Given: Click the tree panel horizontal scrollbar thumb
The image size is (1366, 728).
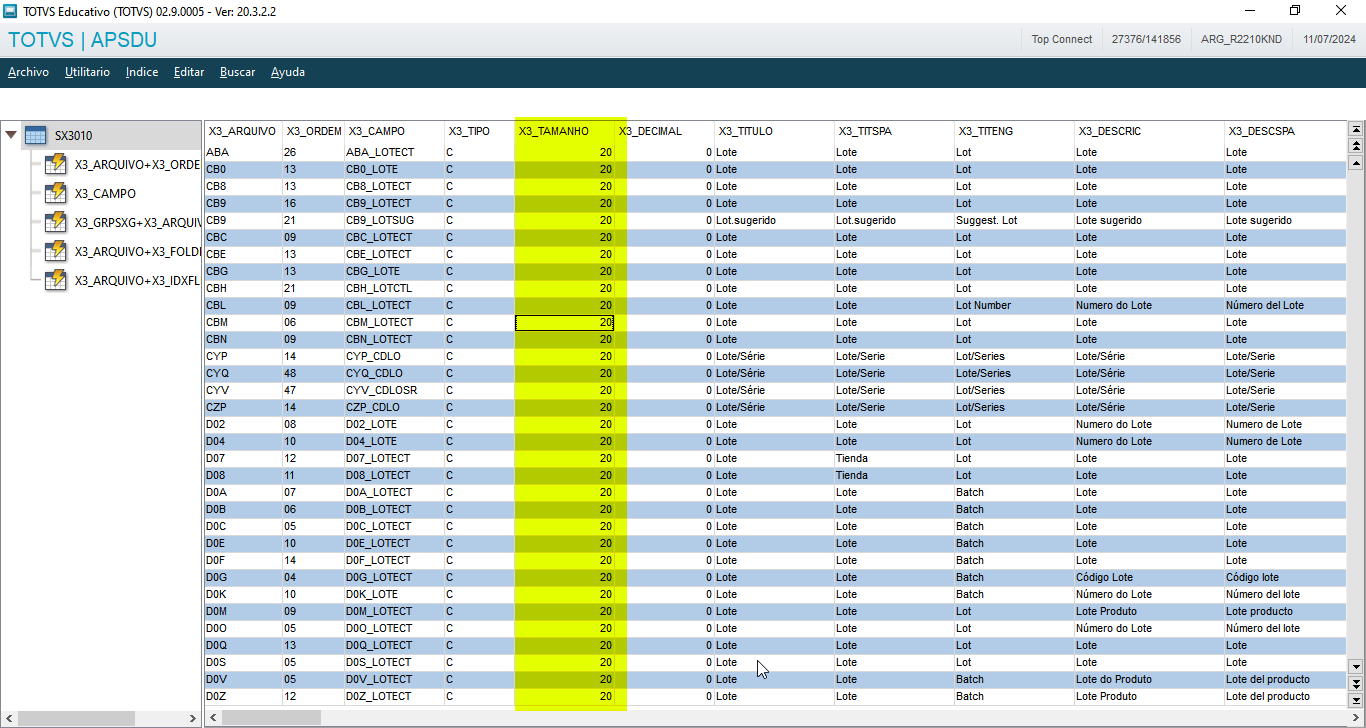Looking at the screenshot, I should click(x=76, y=718).
